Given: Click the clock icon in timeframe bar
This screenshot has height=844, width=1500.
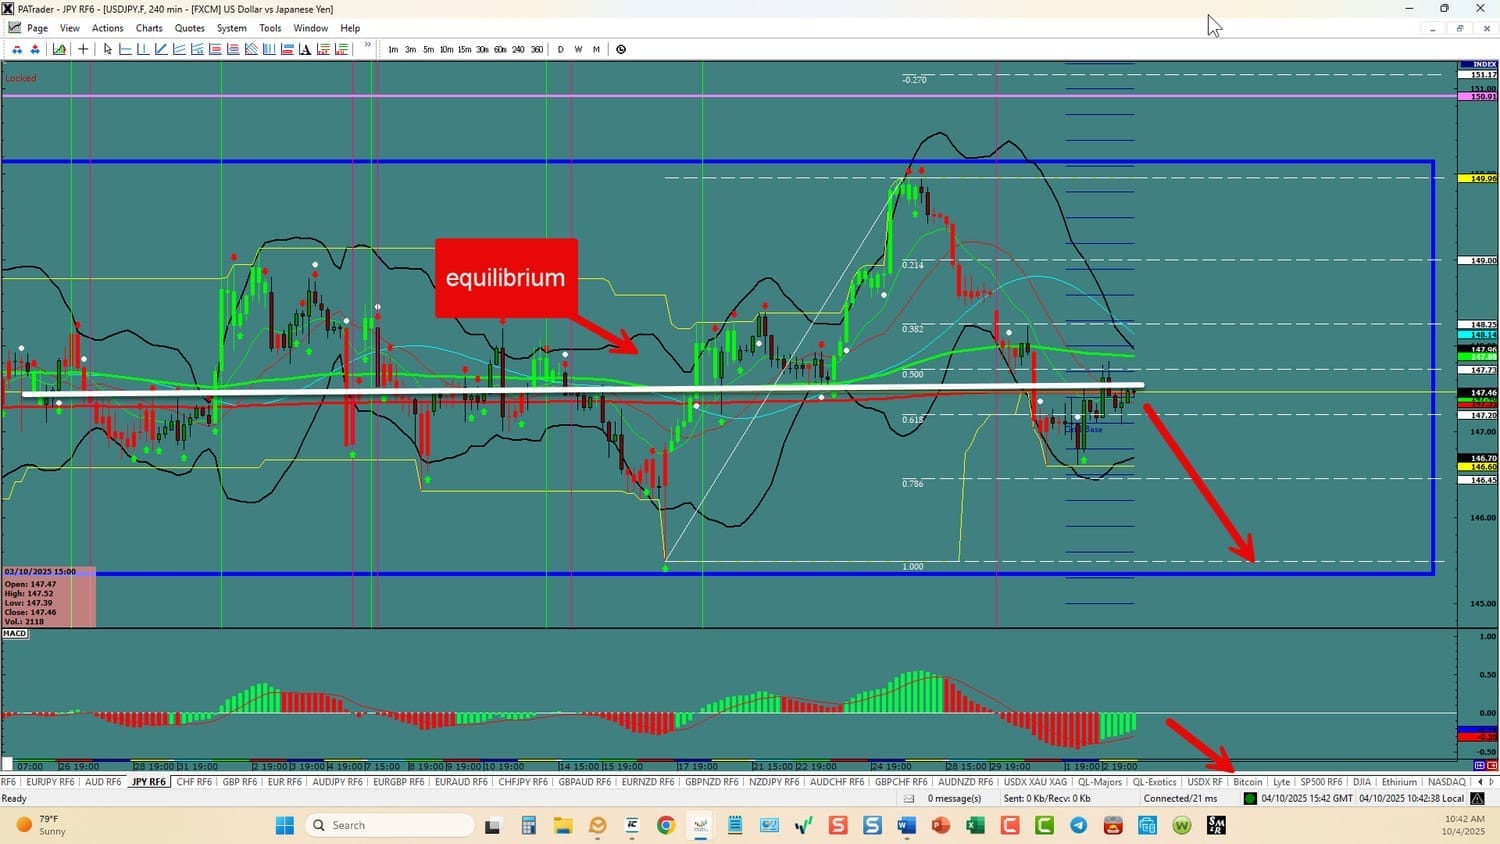Looking at the screenshot, I should (x=621, y=49).
